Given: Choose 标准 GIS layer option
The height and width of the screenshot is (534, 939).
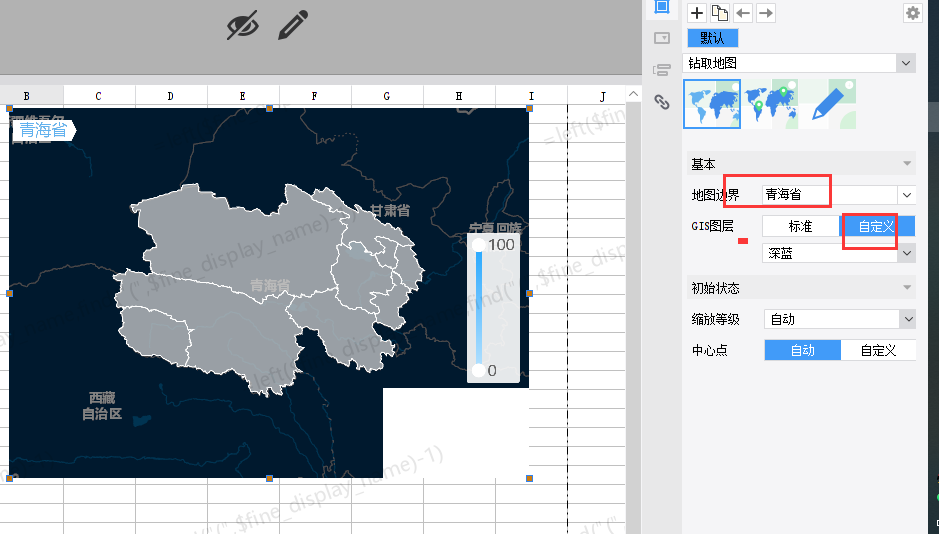Looking at the screenshot, I should click(801, 226).
